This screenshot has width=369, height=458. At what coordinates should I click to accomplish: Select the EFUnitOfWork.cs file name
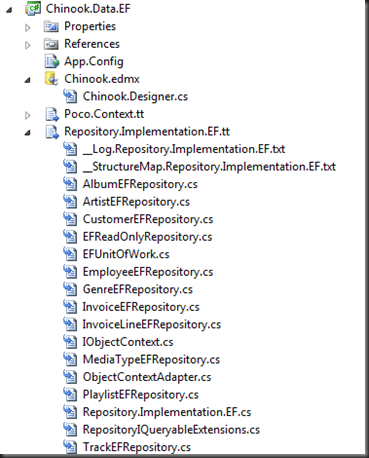click(126, 254)
